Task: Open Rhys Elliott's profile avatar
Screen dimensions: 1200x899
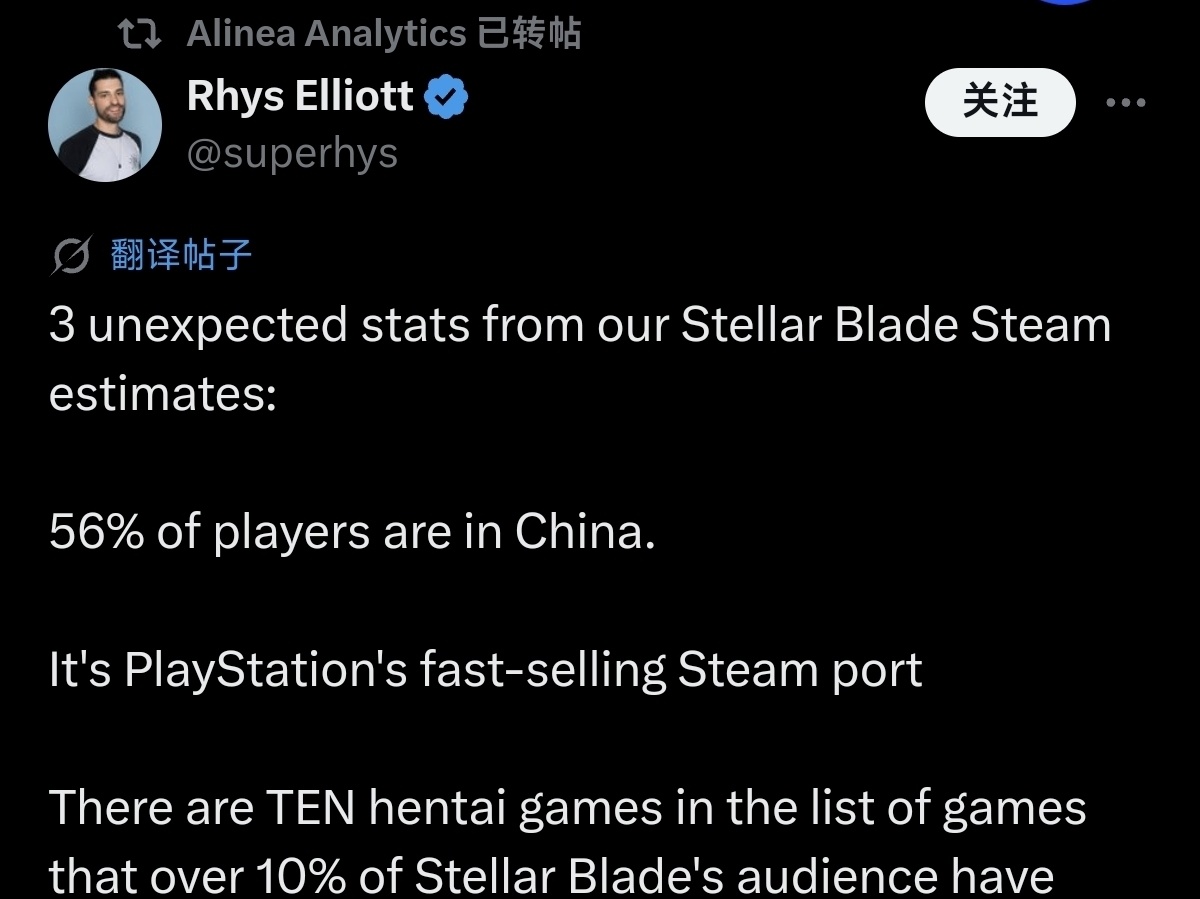Action: point(105,125)
